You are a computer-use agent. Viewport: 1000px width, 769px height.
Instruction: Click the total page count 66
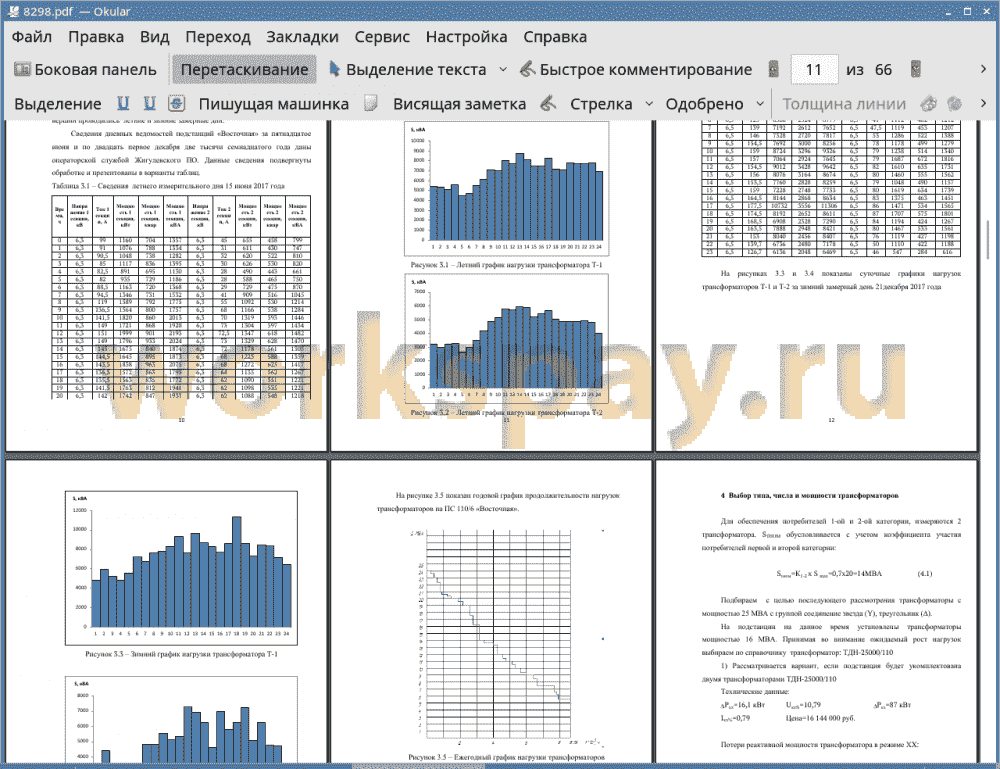coord(883,70)
